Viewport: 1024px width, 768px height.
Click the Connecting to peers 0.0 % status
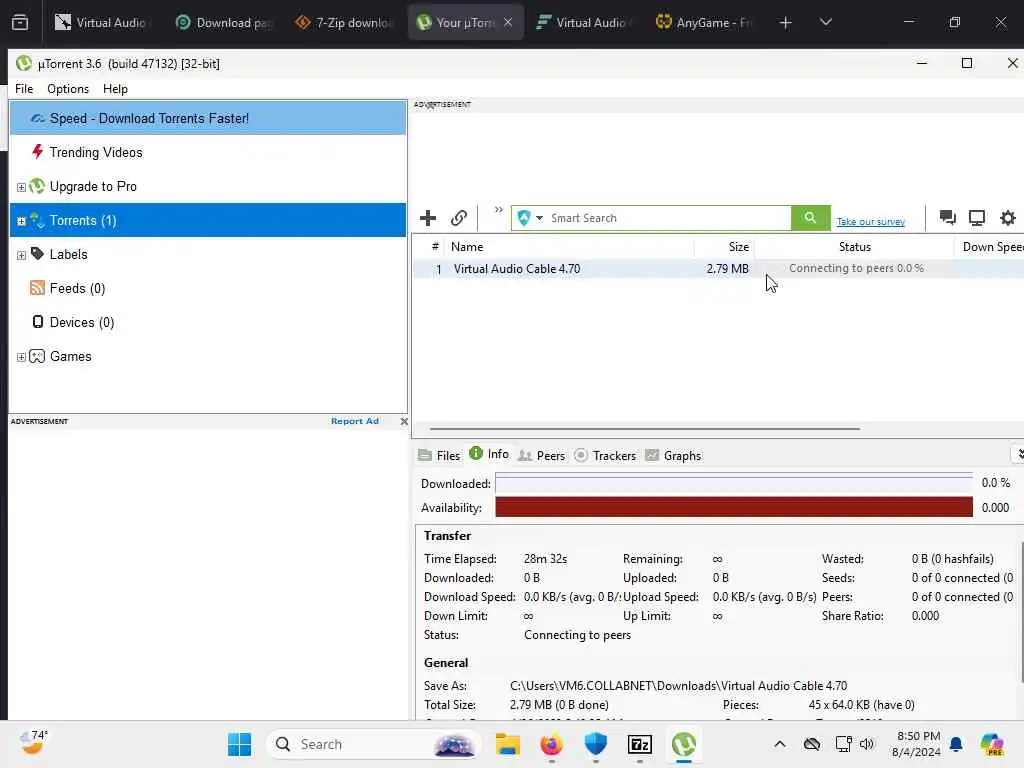(x=856, y=268)
